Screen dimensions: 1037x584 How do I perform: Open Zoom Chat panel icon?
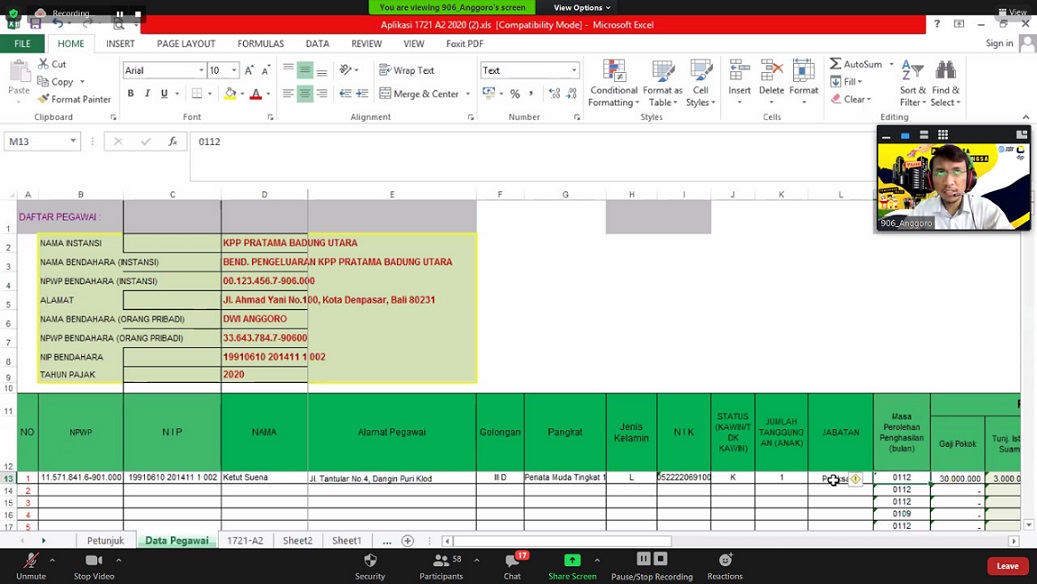click(x=512, y=564)
